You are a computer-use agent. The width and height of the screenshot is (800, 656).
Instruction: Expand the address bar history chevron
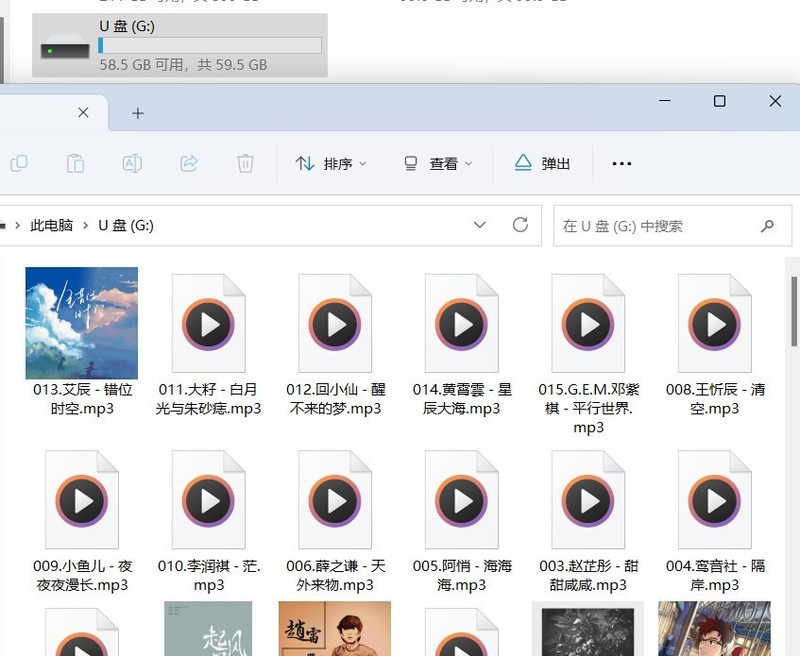point(479,225)
